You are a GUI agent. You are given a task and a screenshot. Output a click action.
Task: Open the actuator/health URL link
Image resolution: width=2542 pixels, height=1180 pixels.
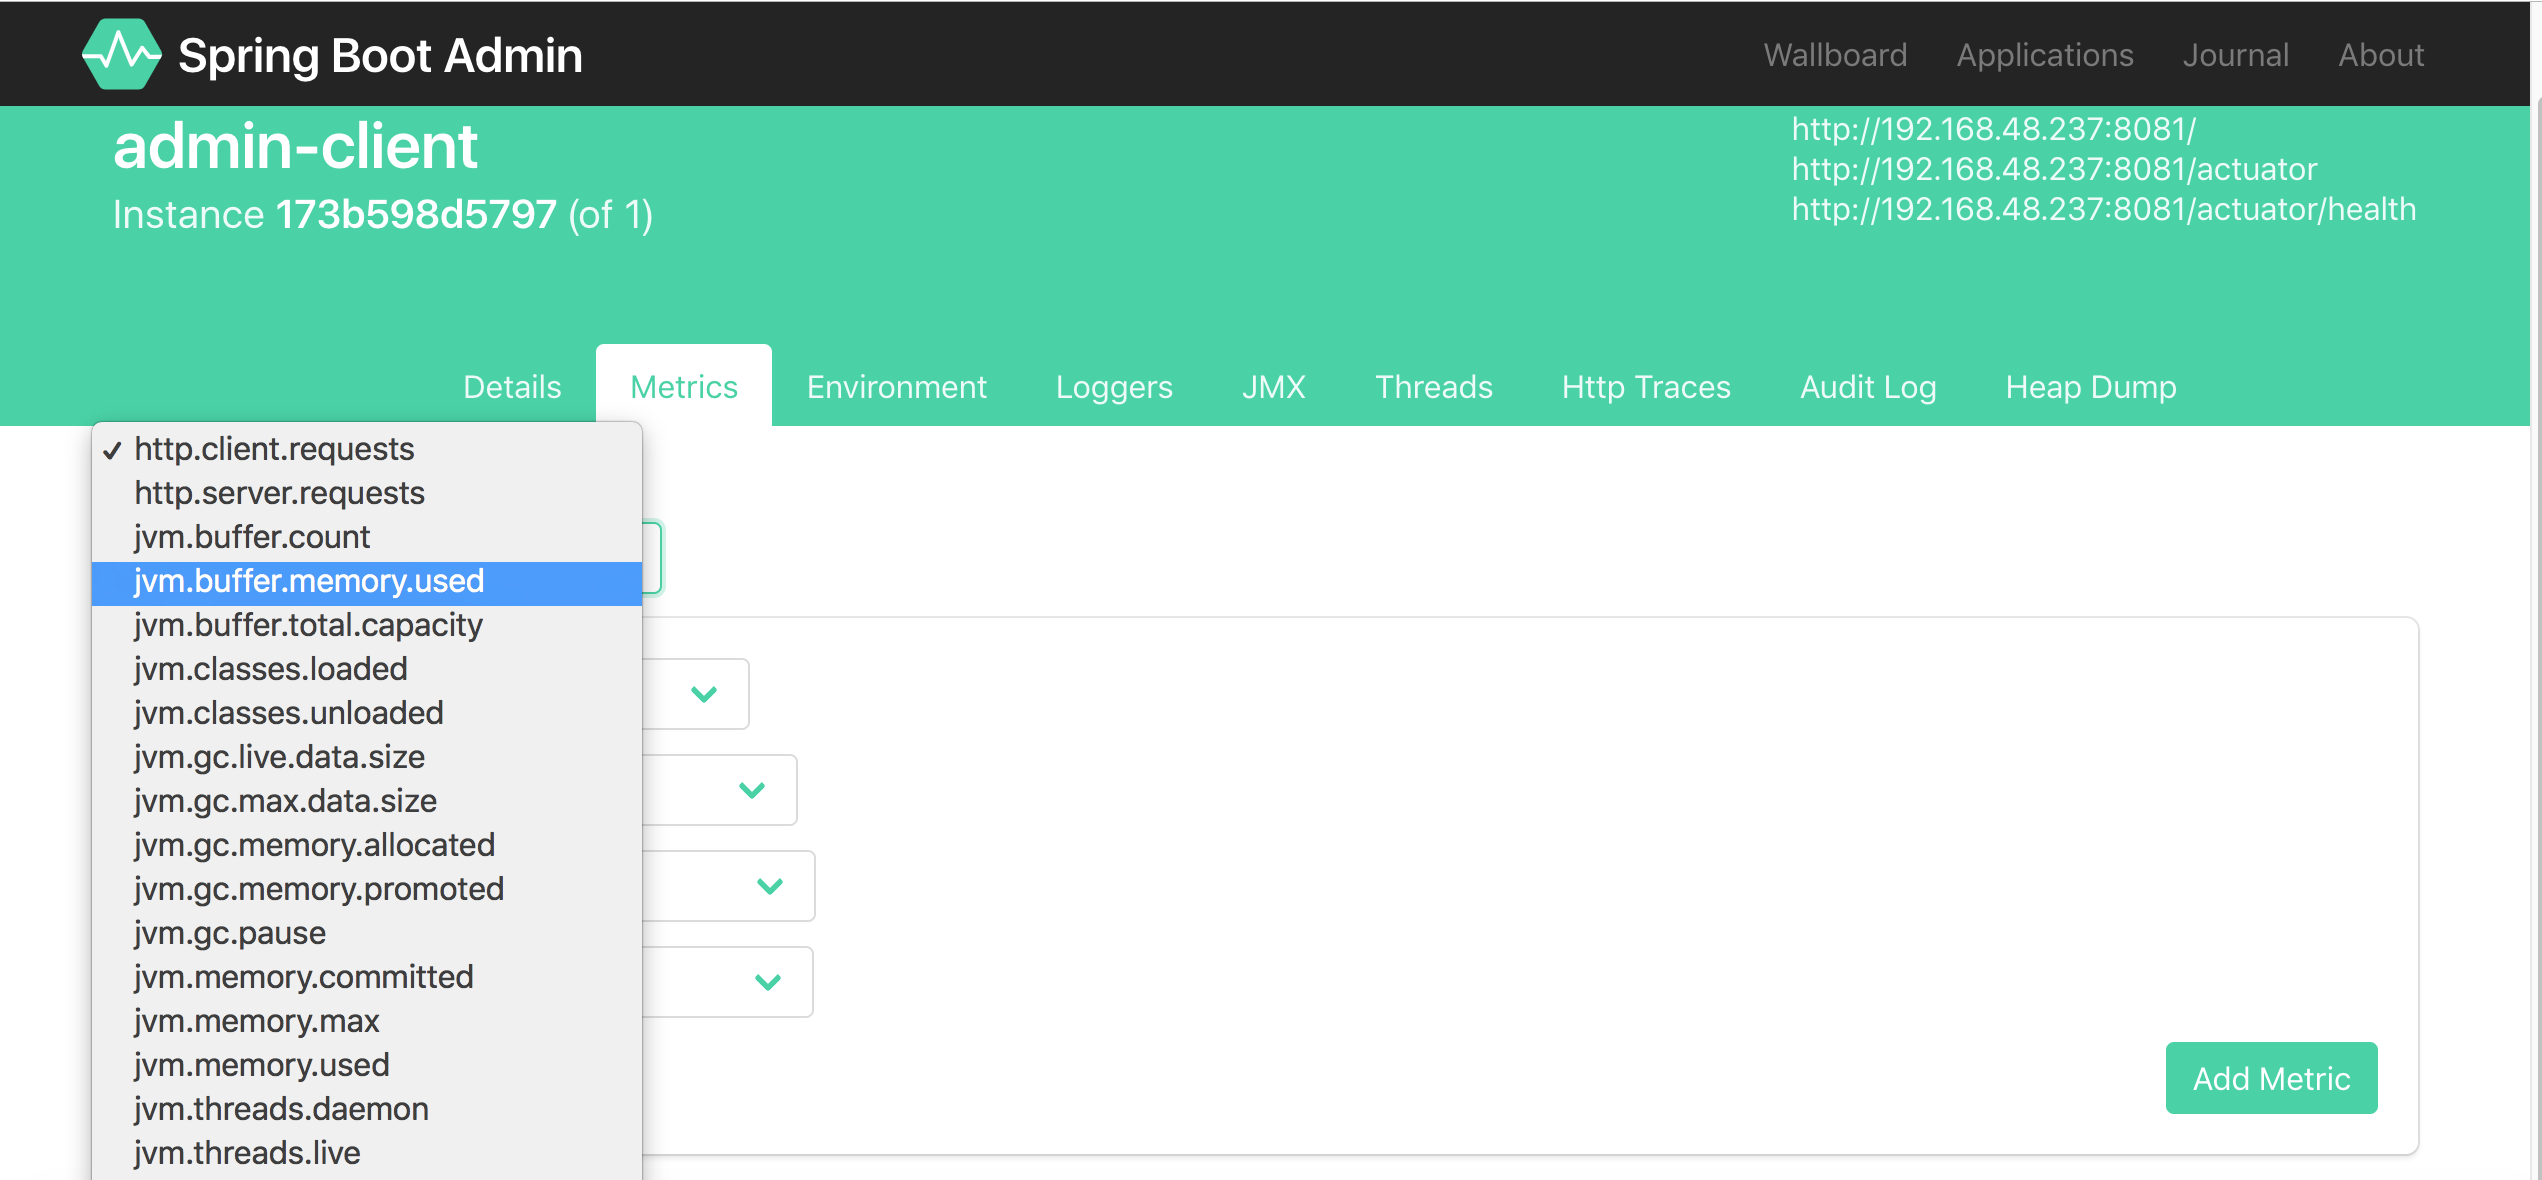(2103, 209)
